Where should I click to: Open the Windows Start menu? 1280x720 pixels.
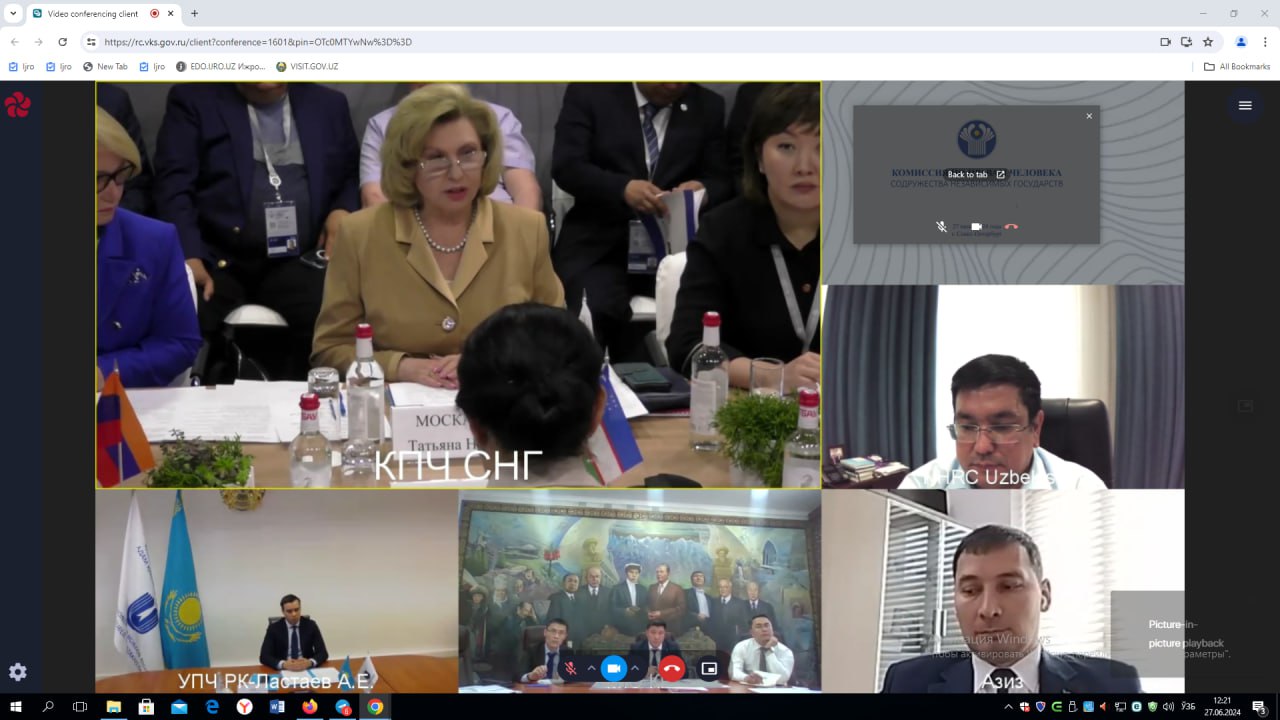[x=16, y=707]
